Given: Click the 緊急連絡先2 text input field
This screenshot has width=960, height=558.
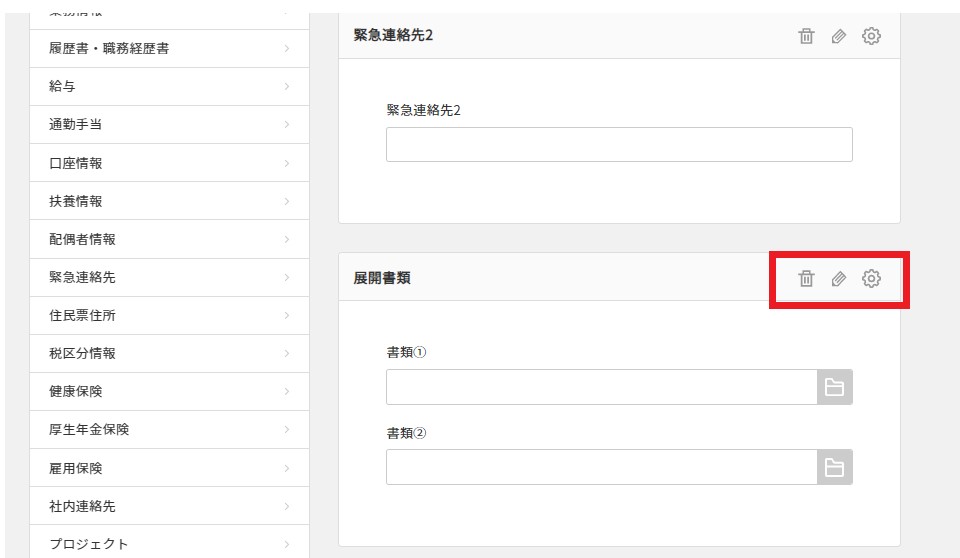Looking at the screenshot, I should pos(618,144).
